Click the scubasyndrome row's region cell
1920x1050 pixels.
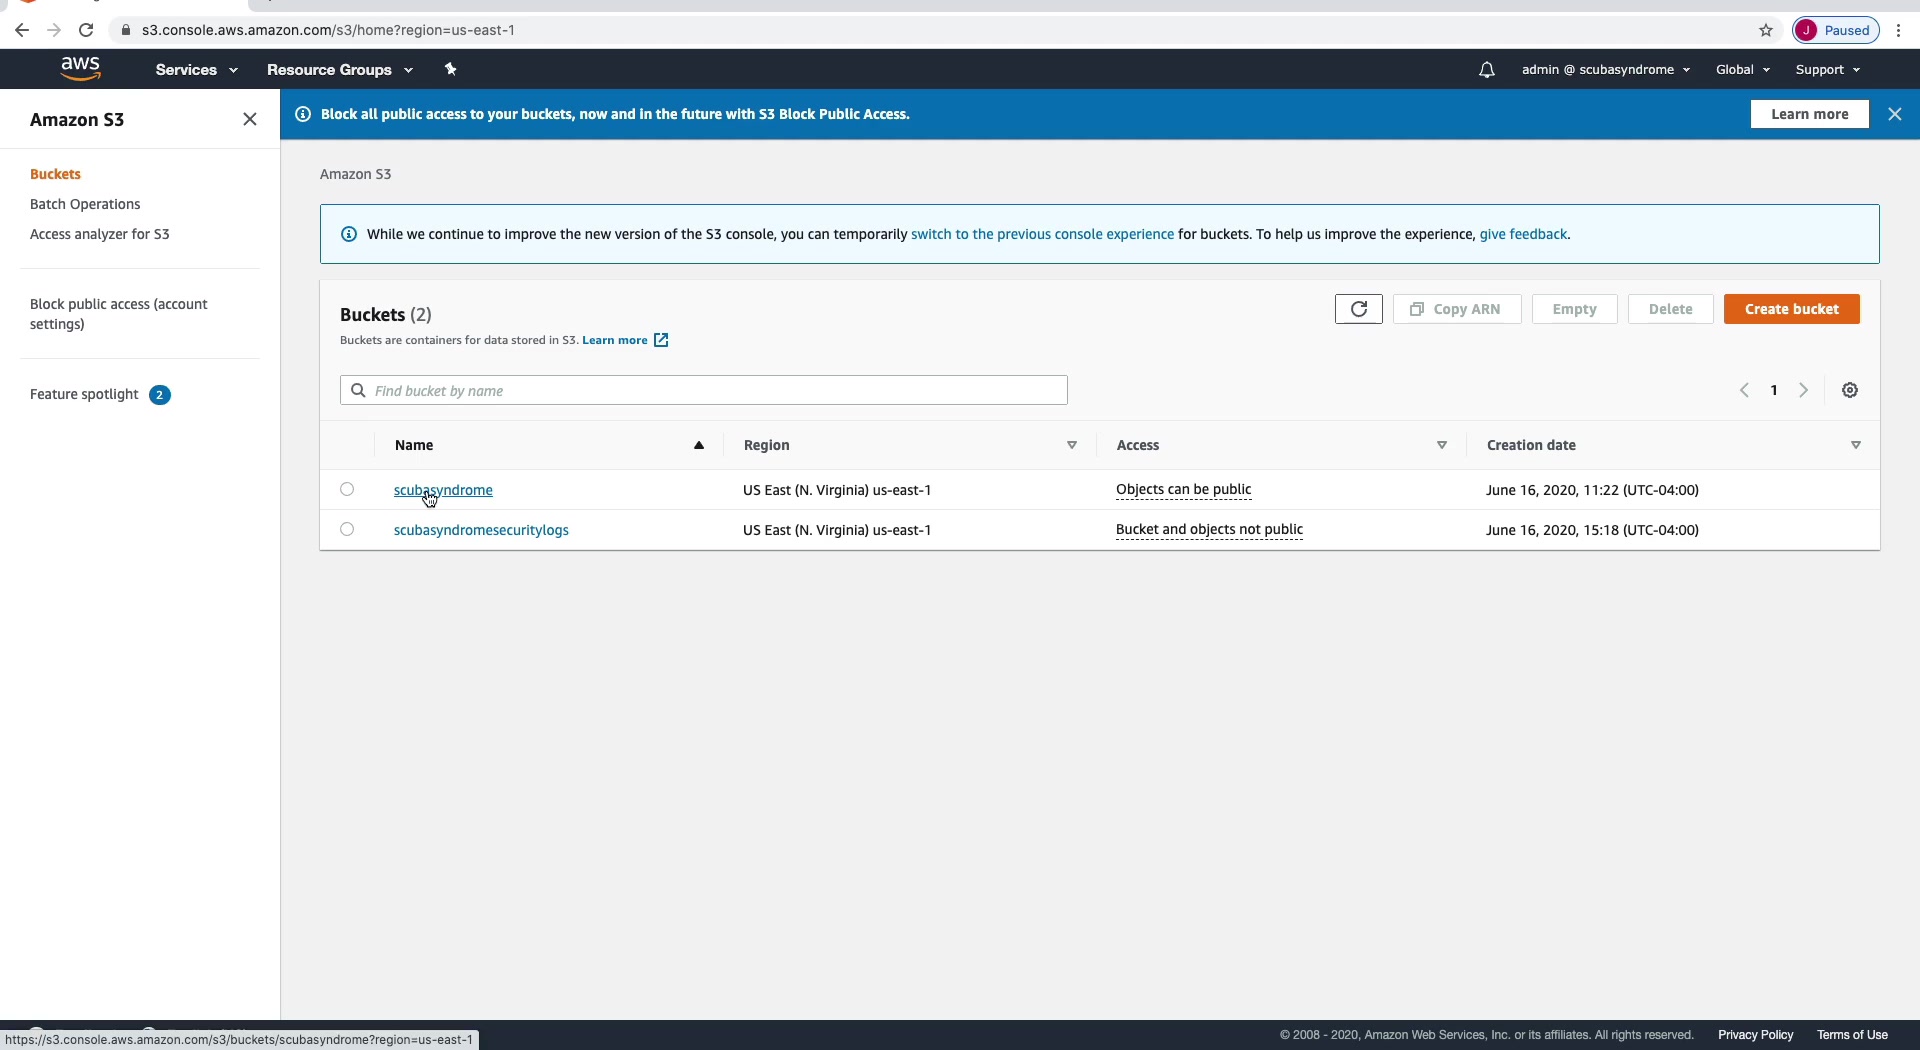coord(837,490)
